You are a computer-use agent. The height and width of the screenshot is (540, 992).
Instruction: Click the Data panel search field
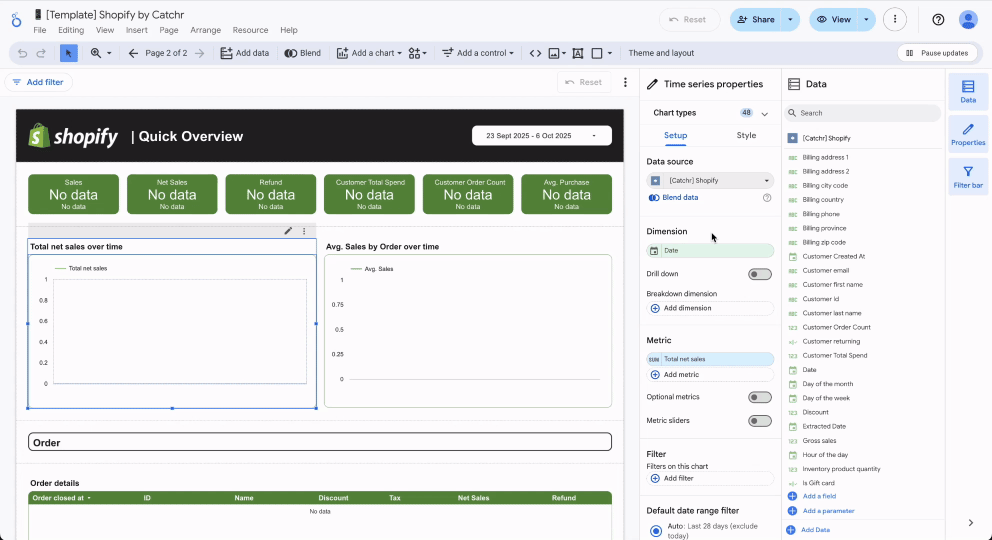[x=862, y=113]
